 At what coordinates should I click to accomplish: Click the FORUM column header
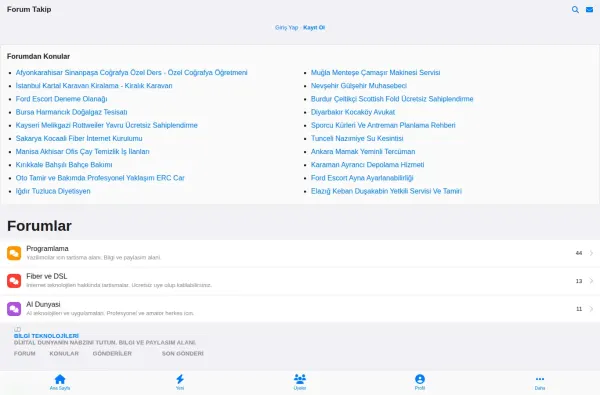[x=25, y=354]
